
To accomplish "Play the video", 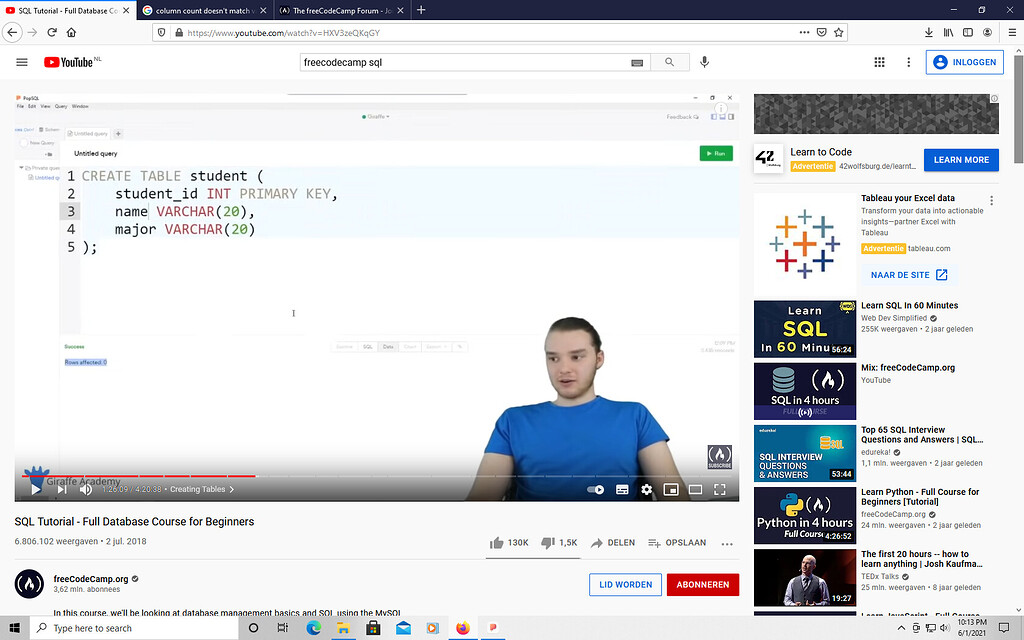I will click(36, 489).
